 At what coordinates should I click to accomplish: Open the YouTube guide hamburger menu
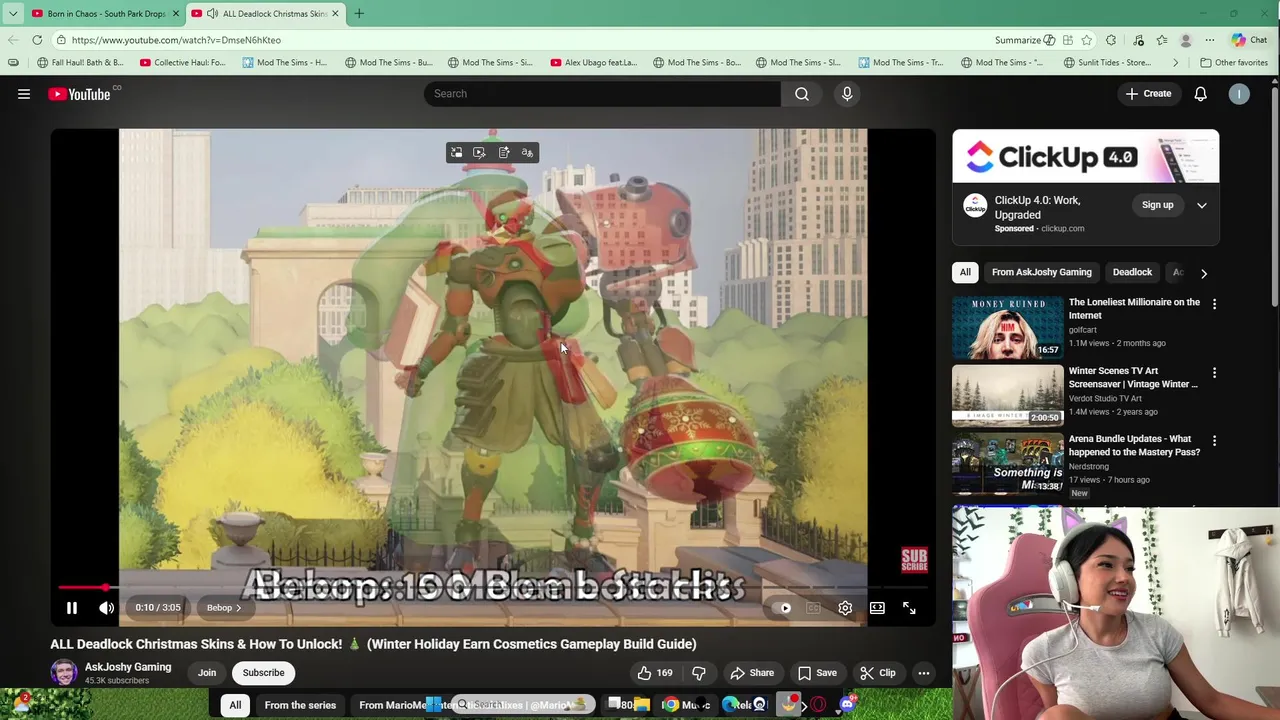[x=24, y=94]
